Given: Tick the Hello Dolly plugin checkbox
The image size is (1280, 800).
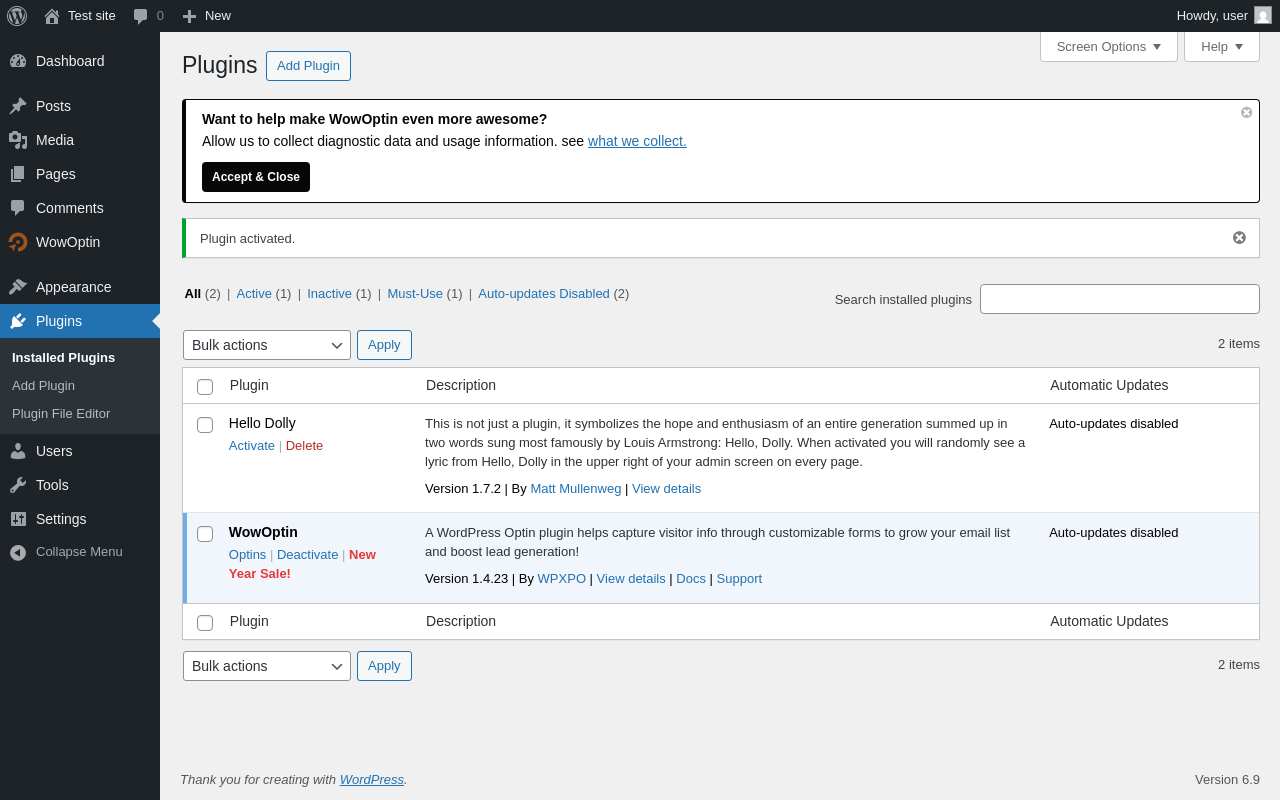Looking at the screenshot, I should 205,425.
